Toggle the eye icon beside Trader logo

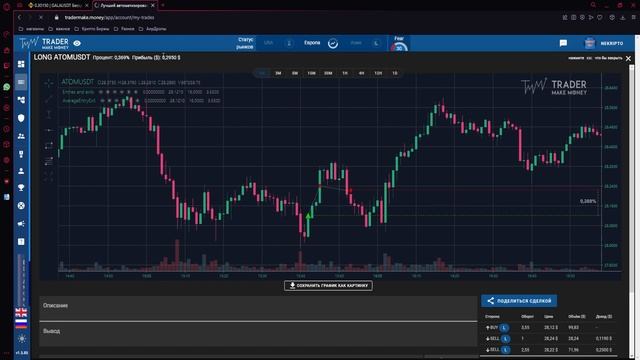pyautogui.click(x=77, y=43)
